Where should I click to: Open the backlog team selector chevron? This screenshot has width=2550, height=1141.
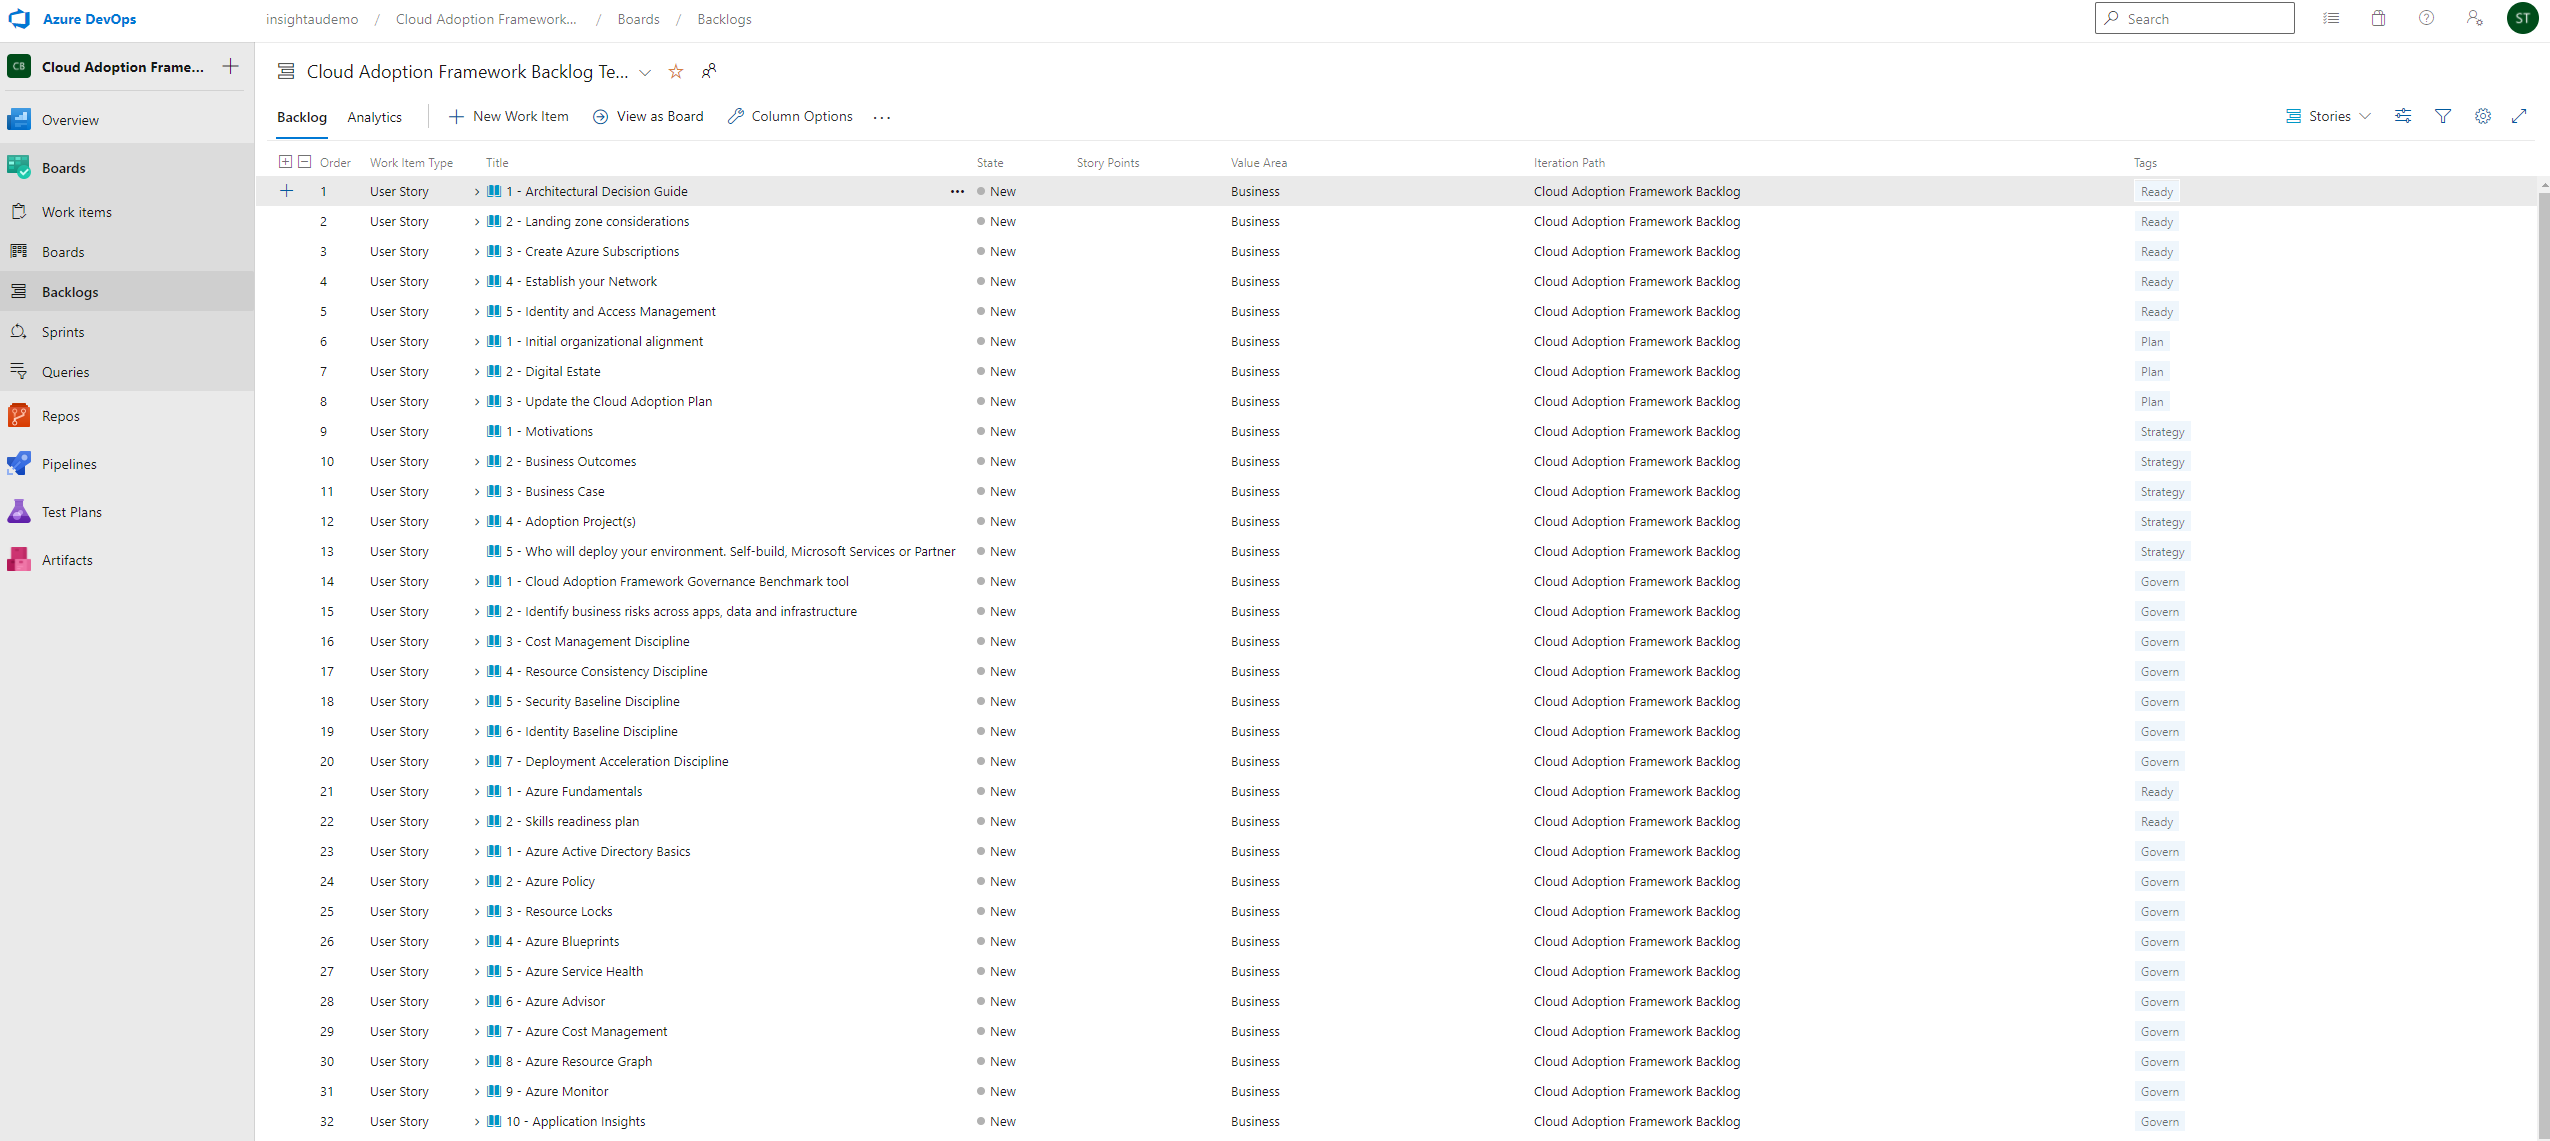[645, 72]
